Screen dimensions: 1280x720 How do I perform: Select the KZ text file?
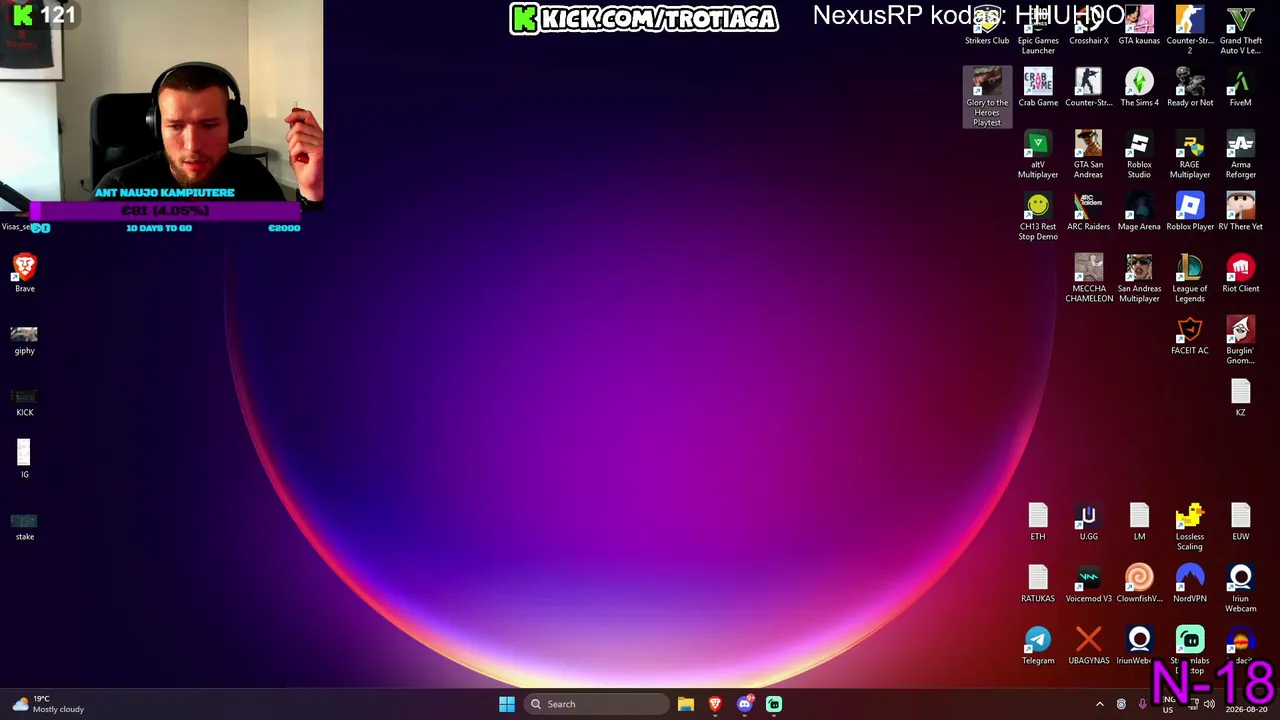pyautogui.click(x=1241, y=398)
